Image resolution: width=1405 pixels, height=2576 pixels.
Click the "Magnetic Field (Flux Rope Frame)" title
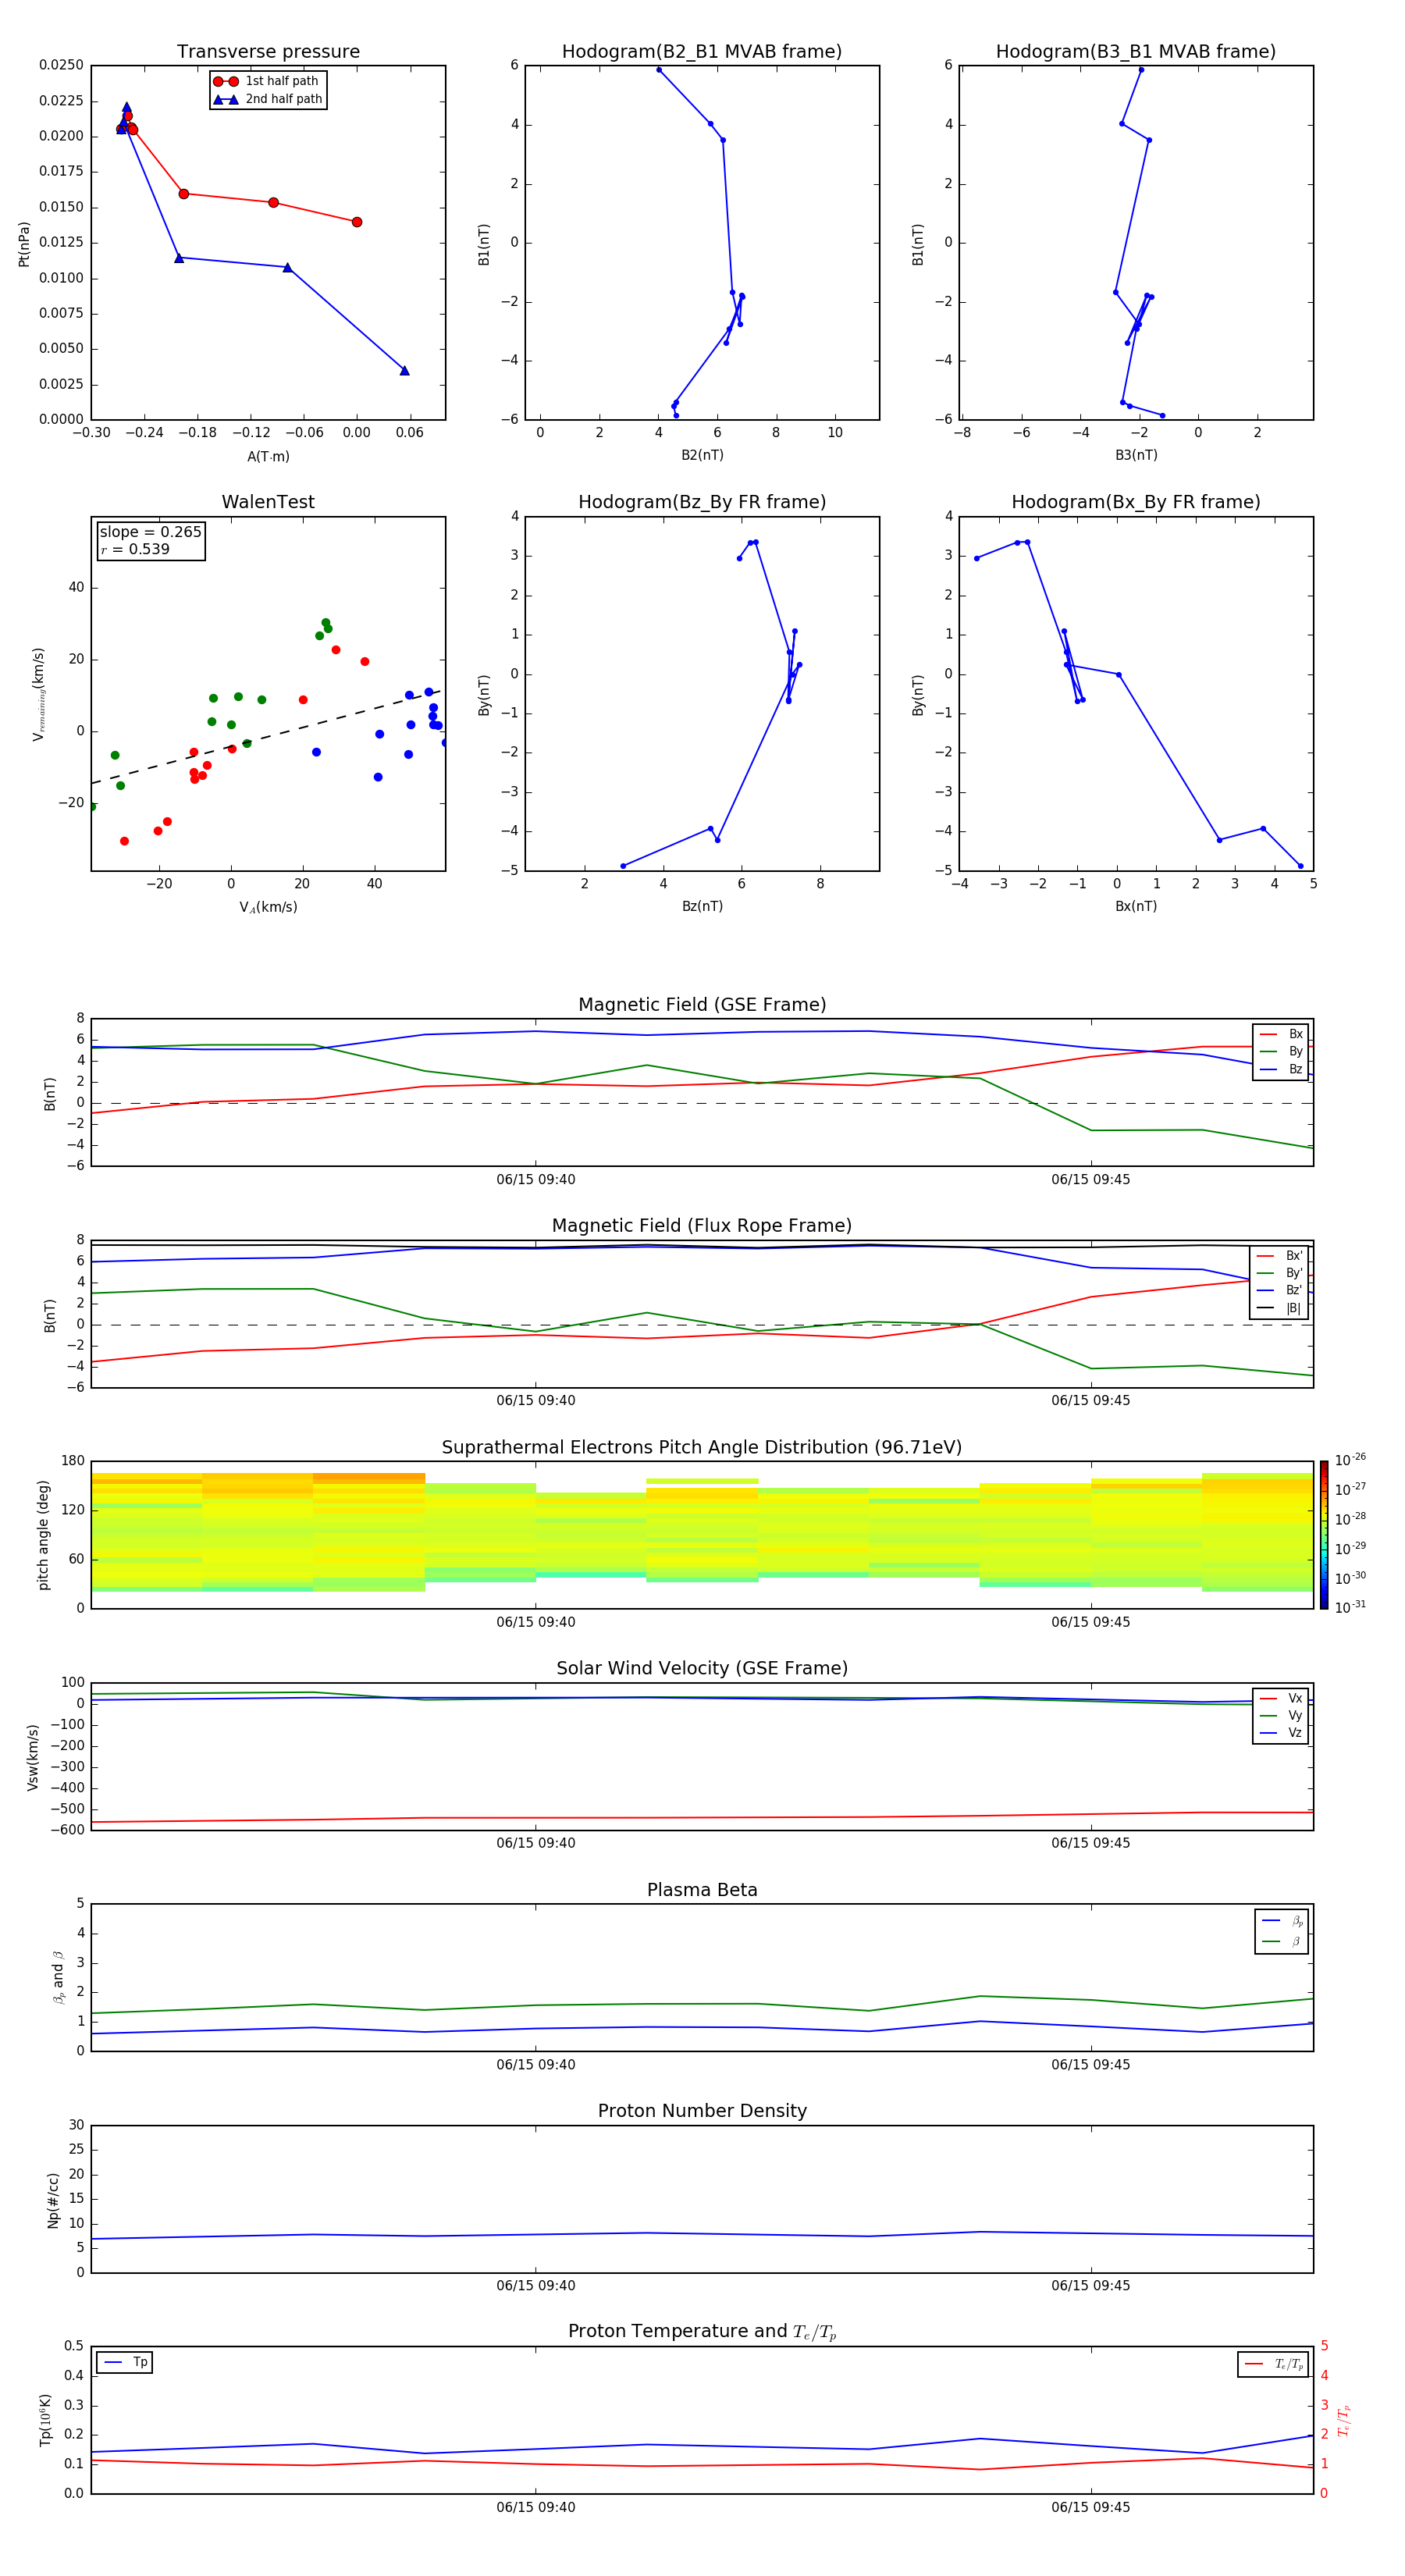[x=702, y=1226]
